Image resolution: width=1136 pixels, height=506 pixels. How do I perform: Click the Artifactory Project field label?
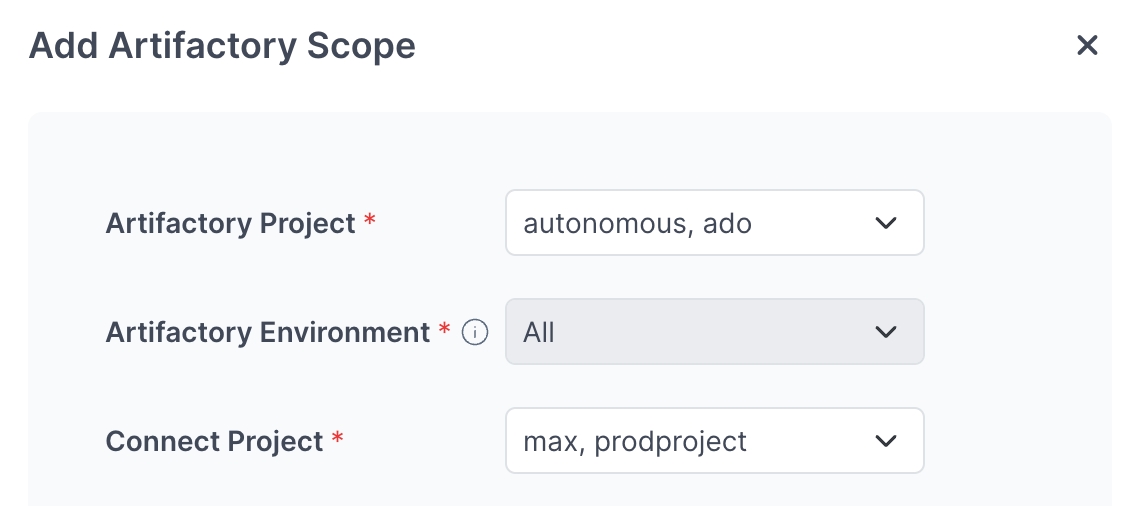(230, 223)
